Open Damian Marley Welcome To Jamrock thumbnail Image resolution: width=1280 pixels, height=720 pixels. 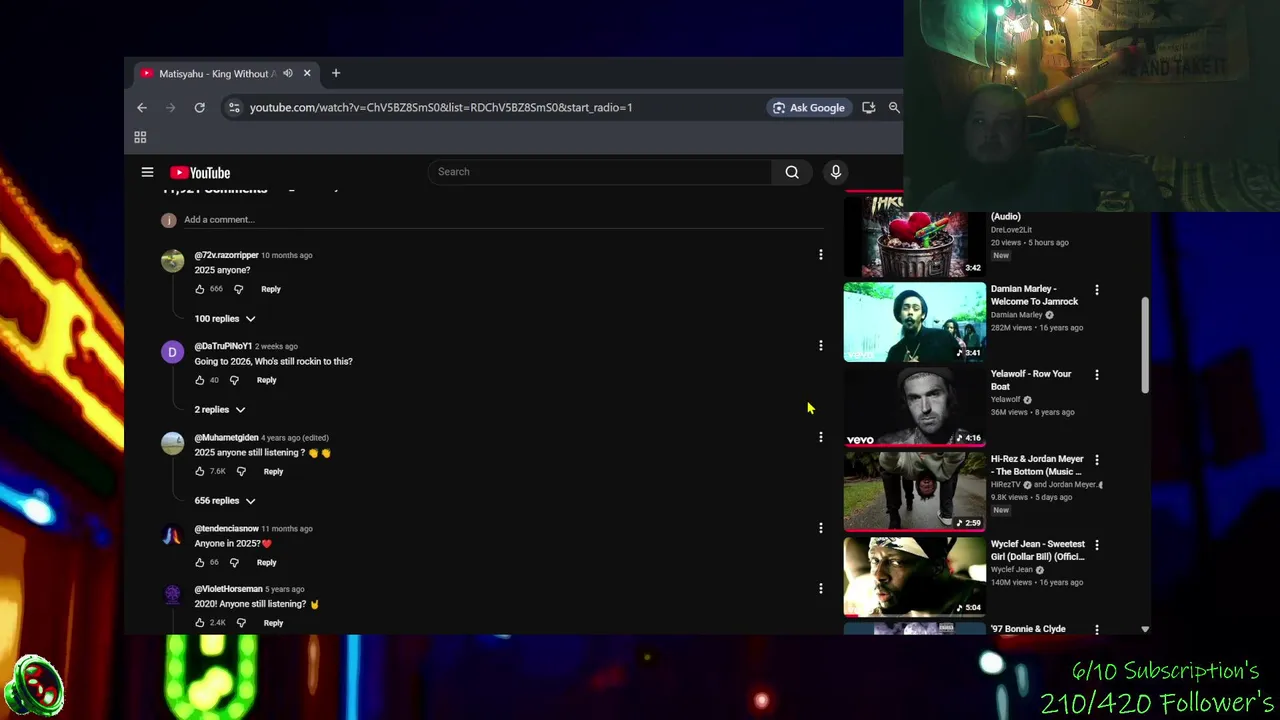[x=915, y=322]
